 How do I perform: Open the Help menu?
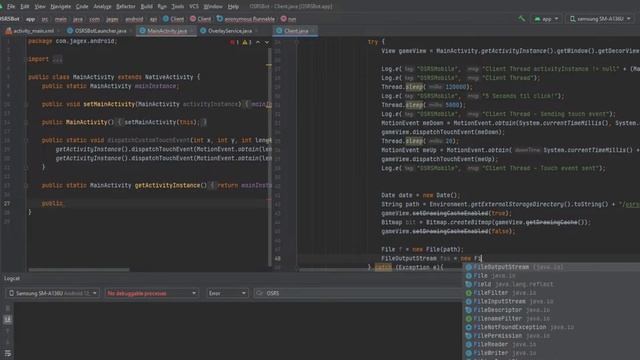point(233,7)
